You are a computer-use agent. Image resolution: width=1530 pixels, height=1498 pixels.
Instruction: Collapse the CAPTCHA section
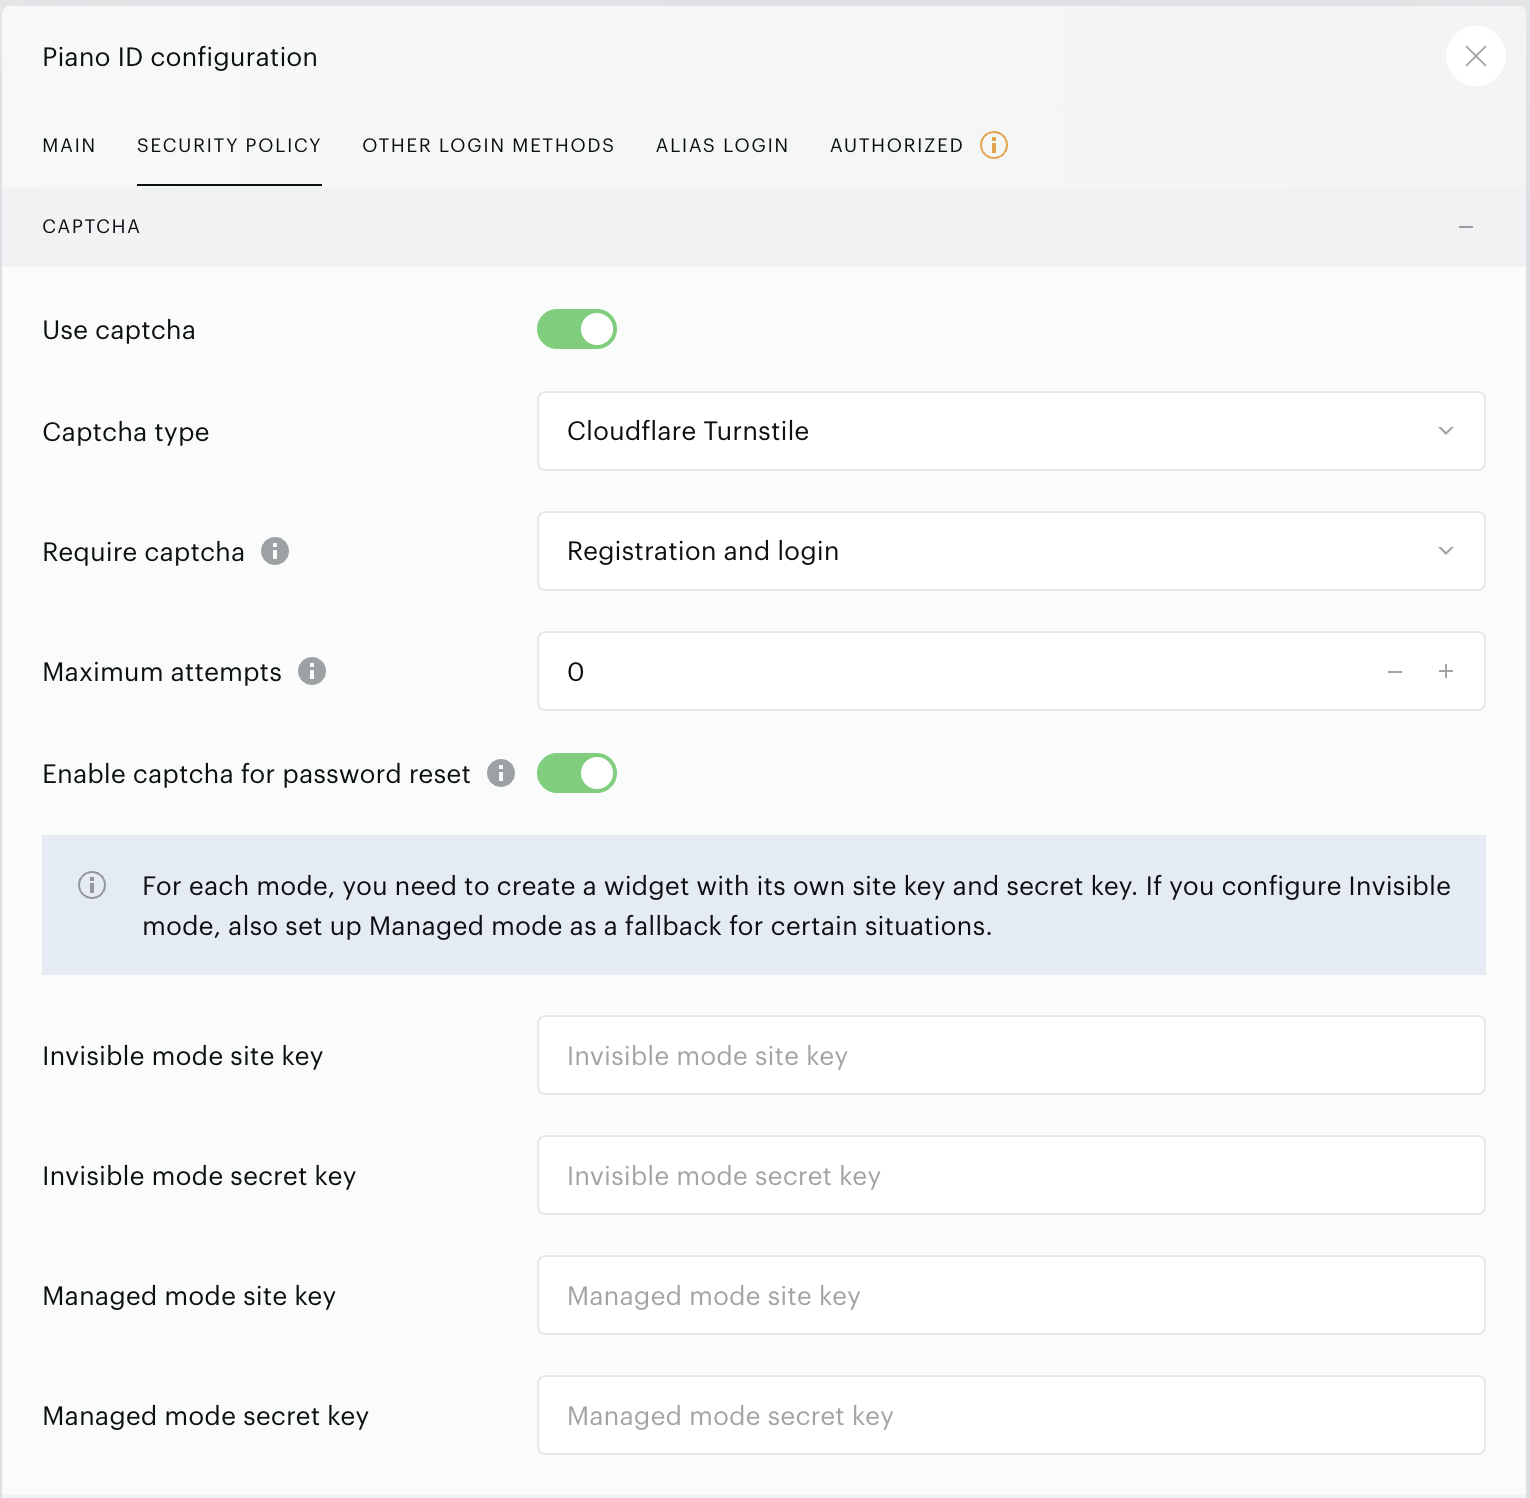point(1466,227)
